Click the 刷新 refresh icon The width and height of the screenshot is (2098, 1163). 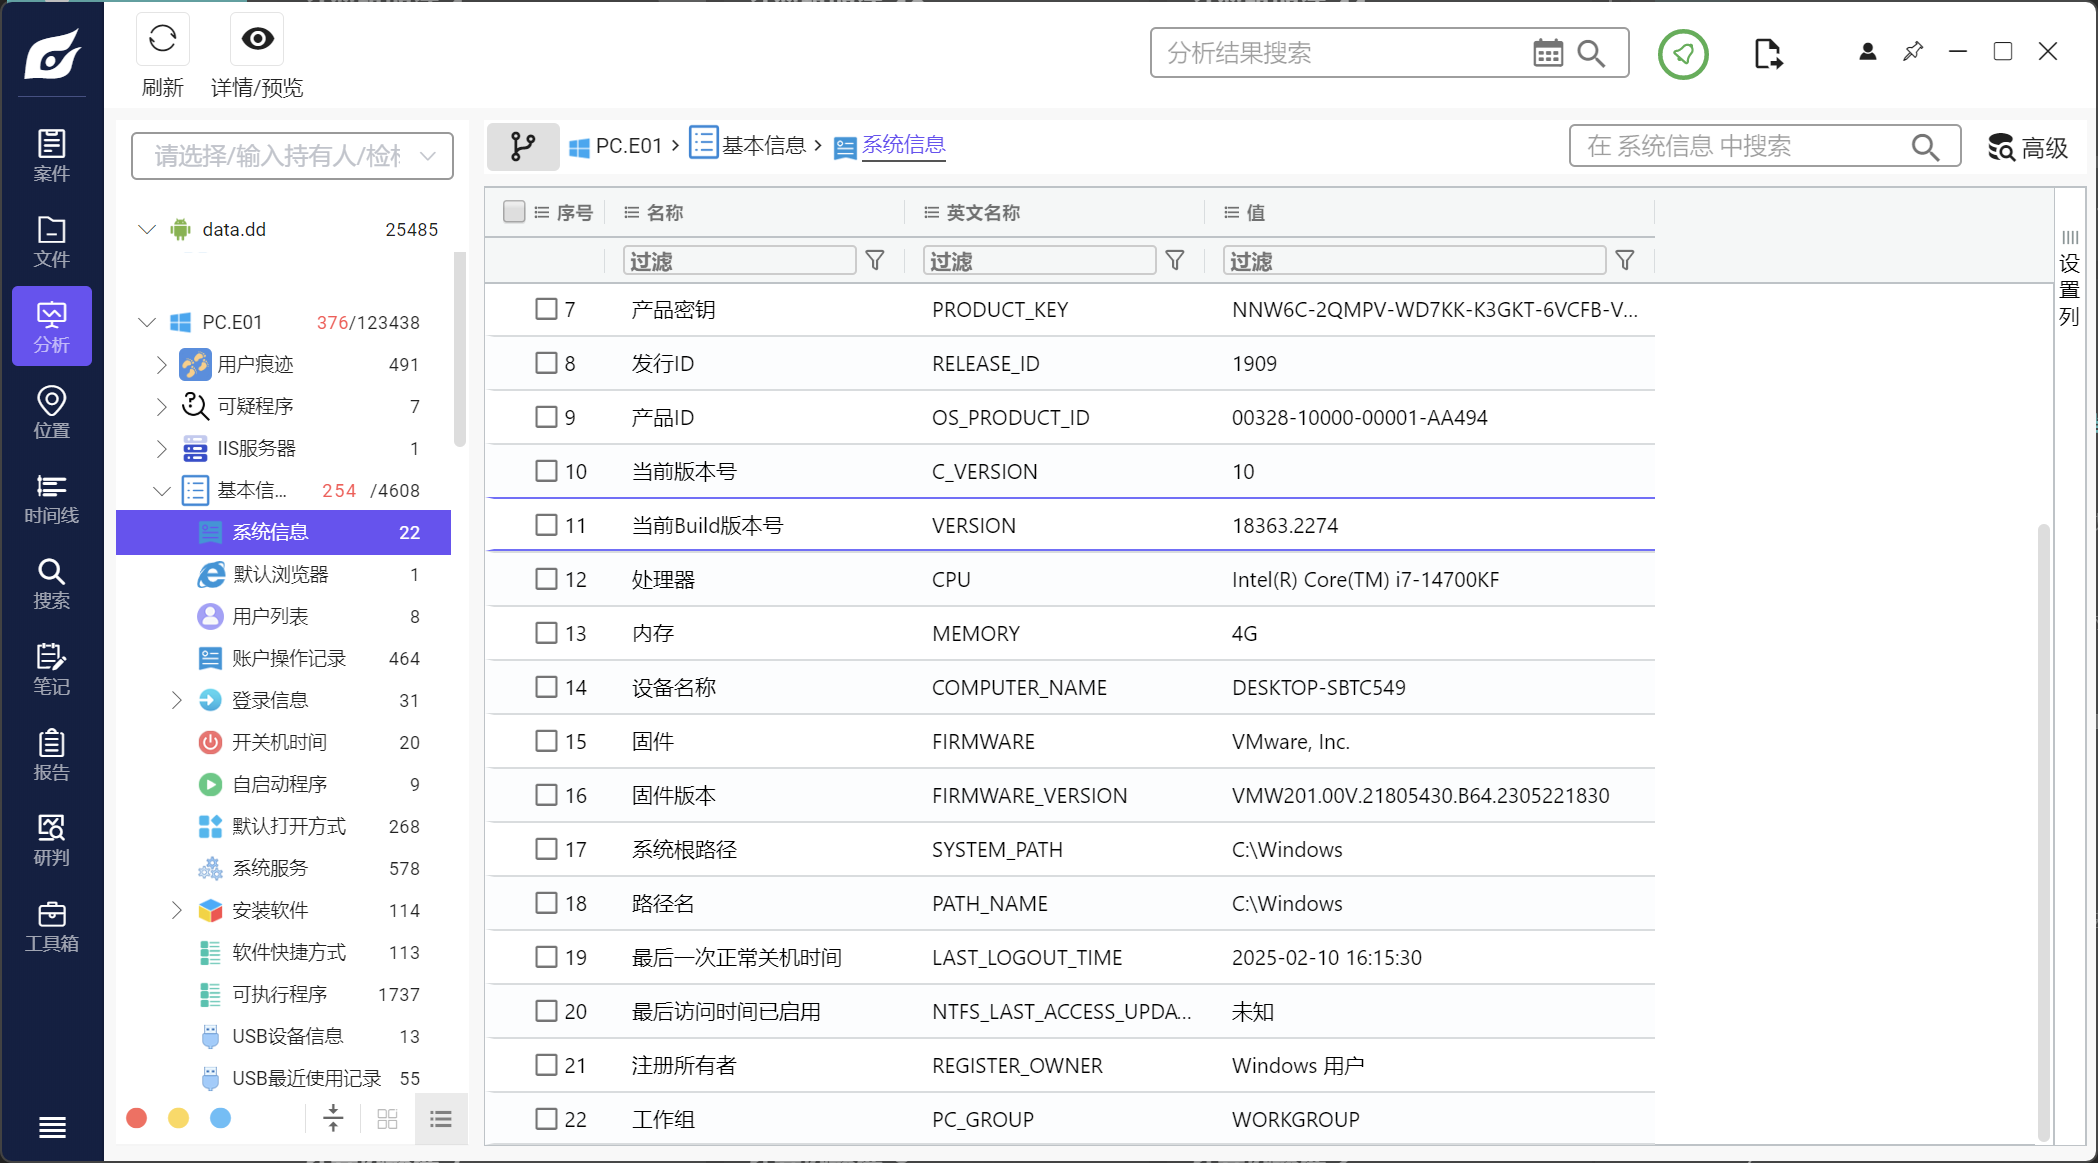(162, 40)
